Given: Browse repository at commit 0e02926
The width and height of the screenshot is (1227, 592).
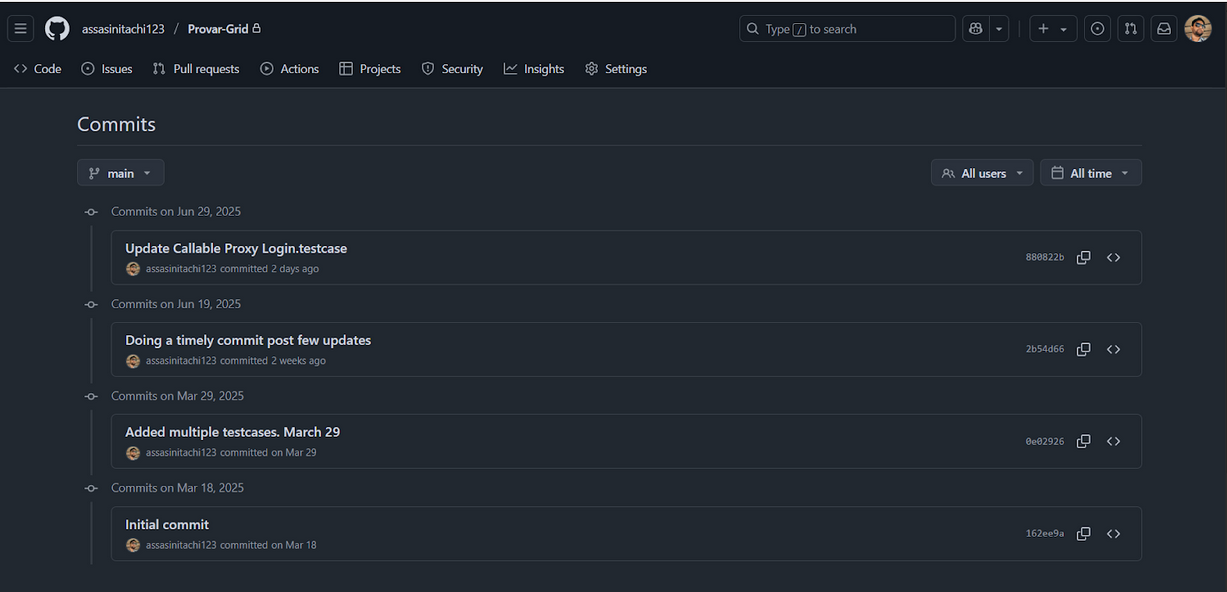Looking at the screenshot, I should point(1113,442).
